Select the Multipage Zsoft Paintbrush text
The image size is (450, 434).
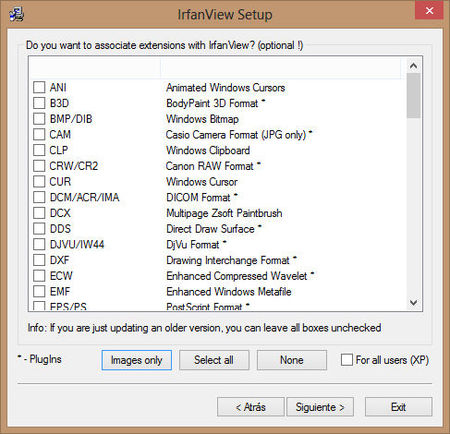pyautogui.click(x=224, y=213)
